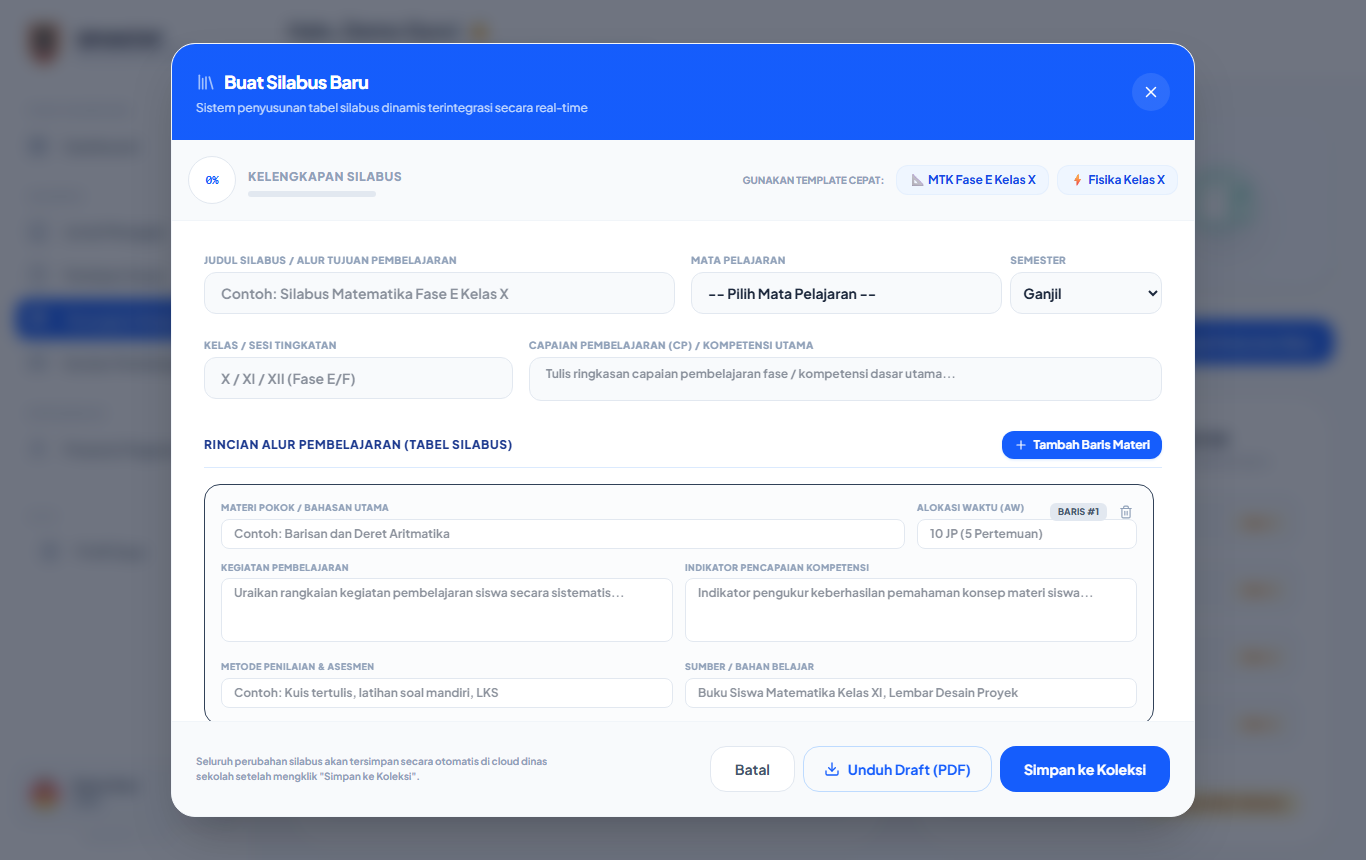Apply the MTK Fase E Kelas X template
The height and width of the screenshot is (860, 1366).
973,180
